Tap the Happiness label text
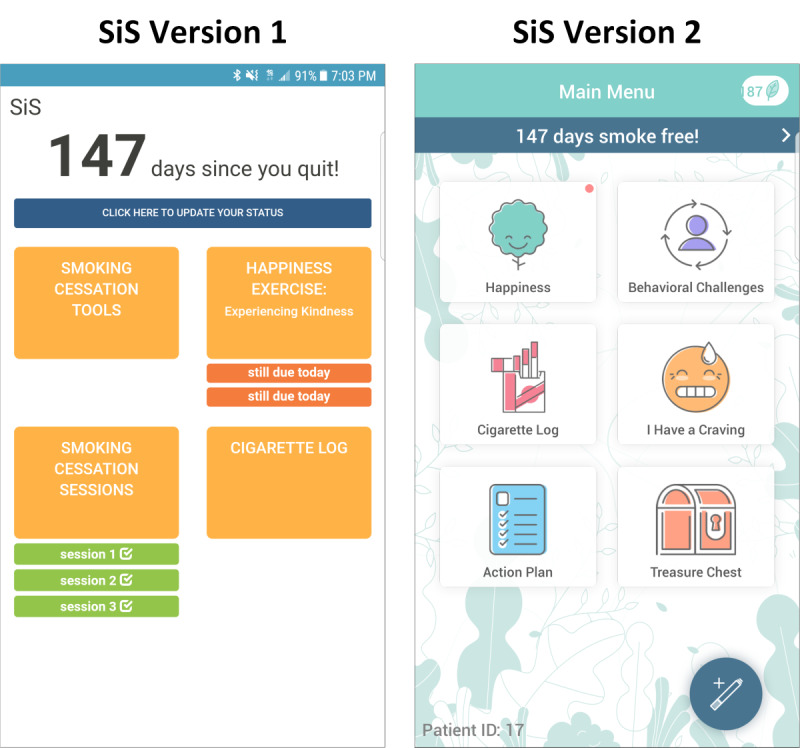The width and height of the screenshot is (800, 748). 518,288
